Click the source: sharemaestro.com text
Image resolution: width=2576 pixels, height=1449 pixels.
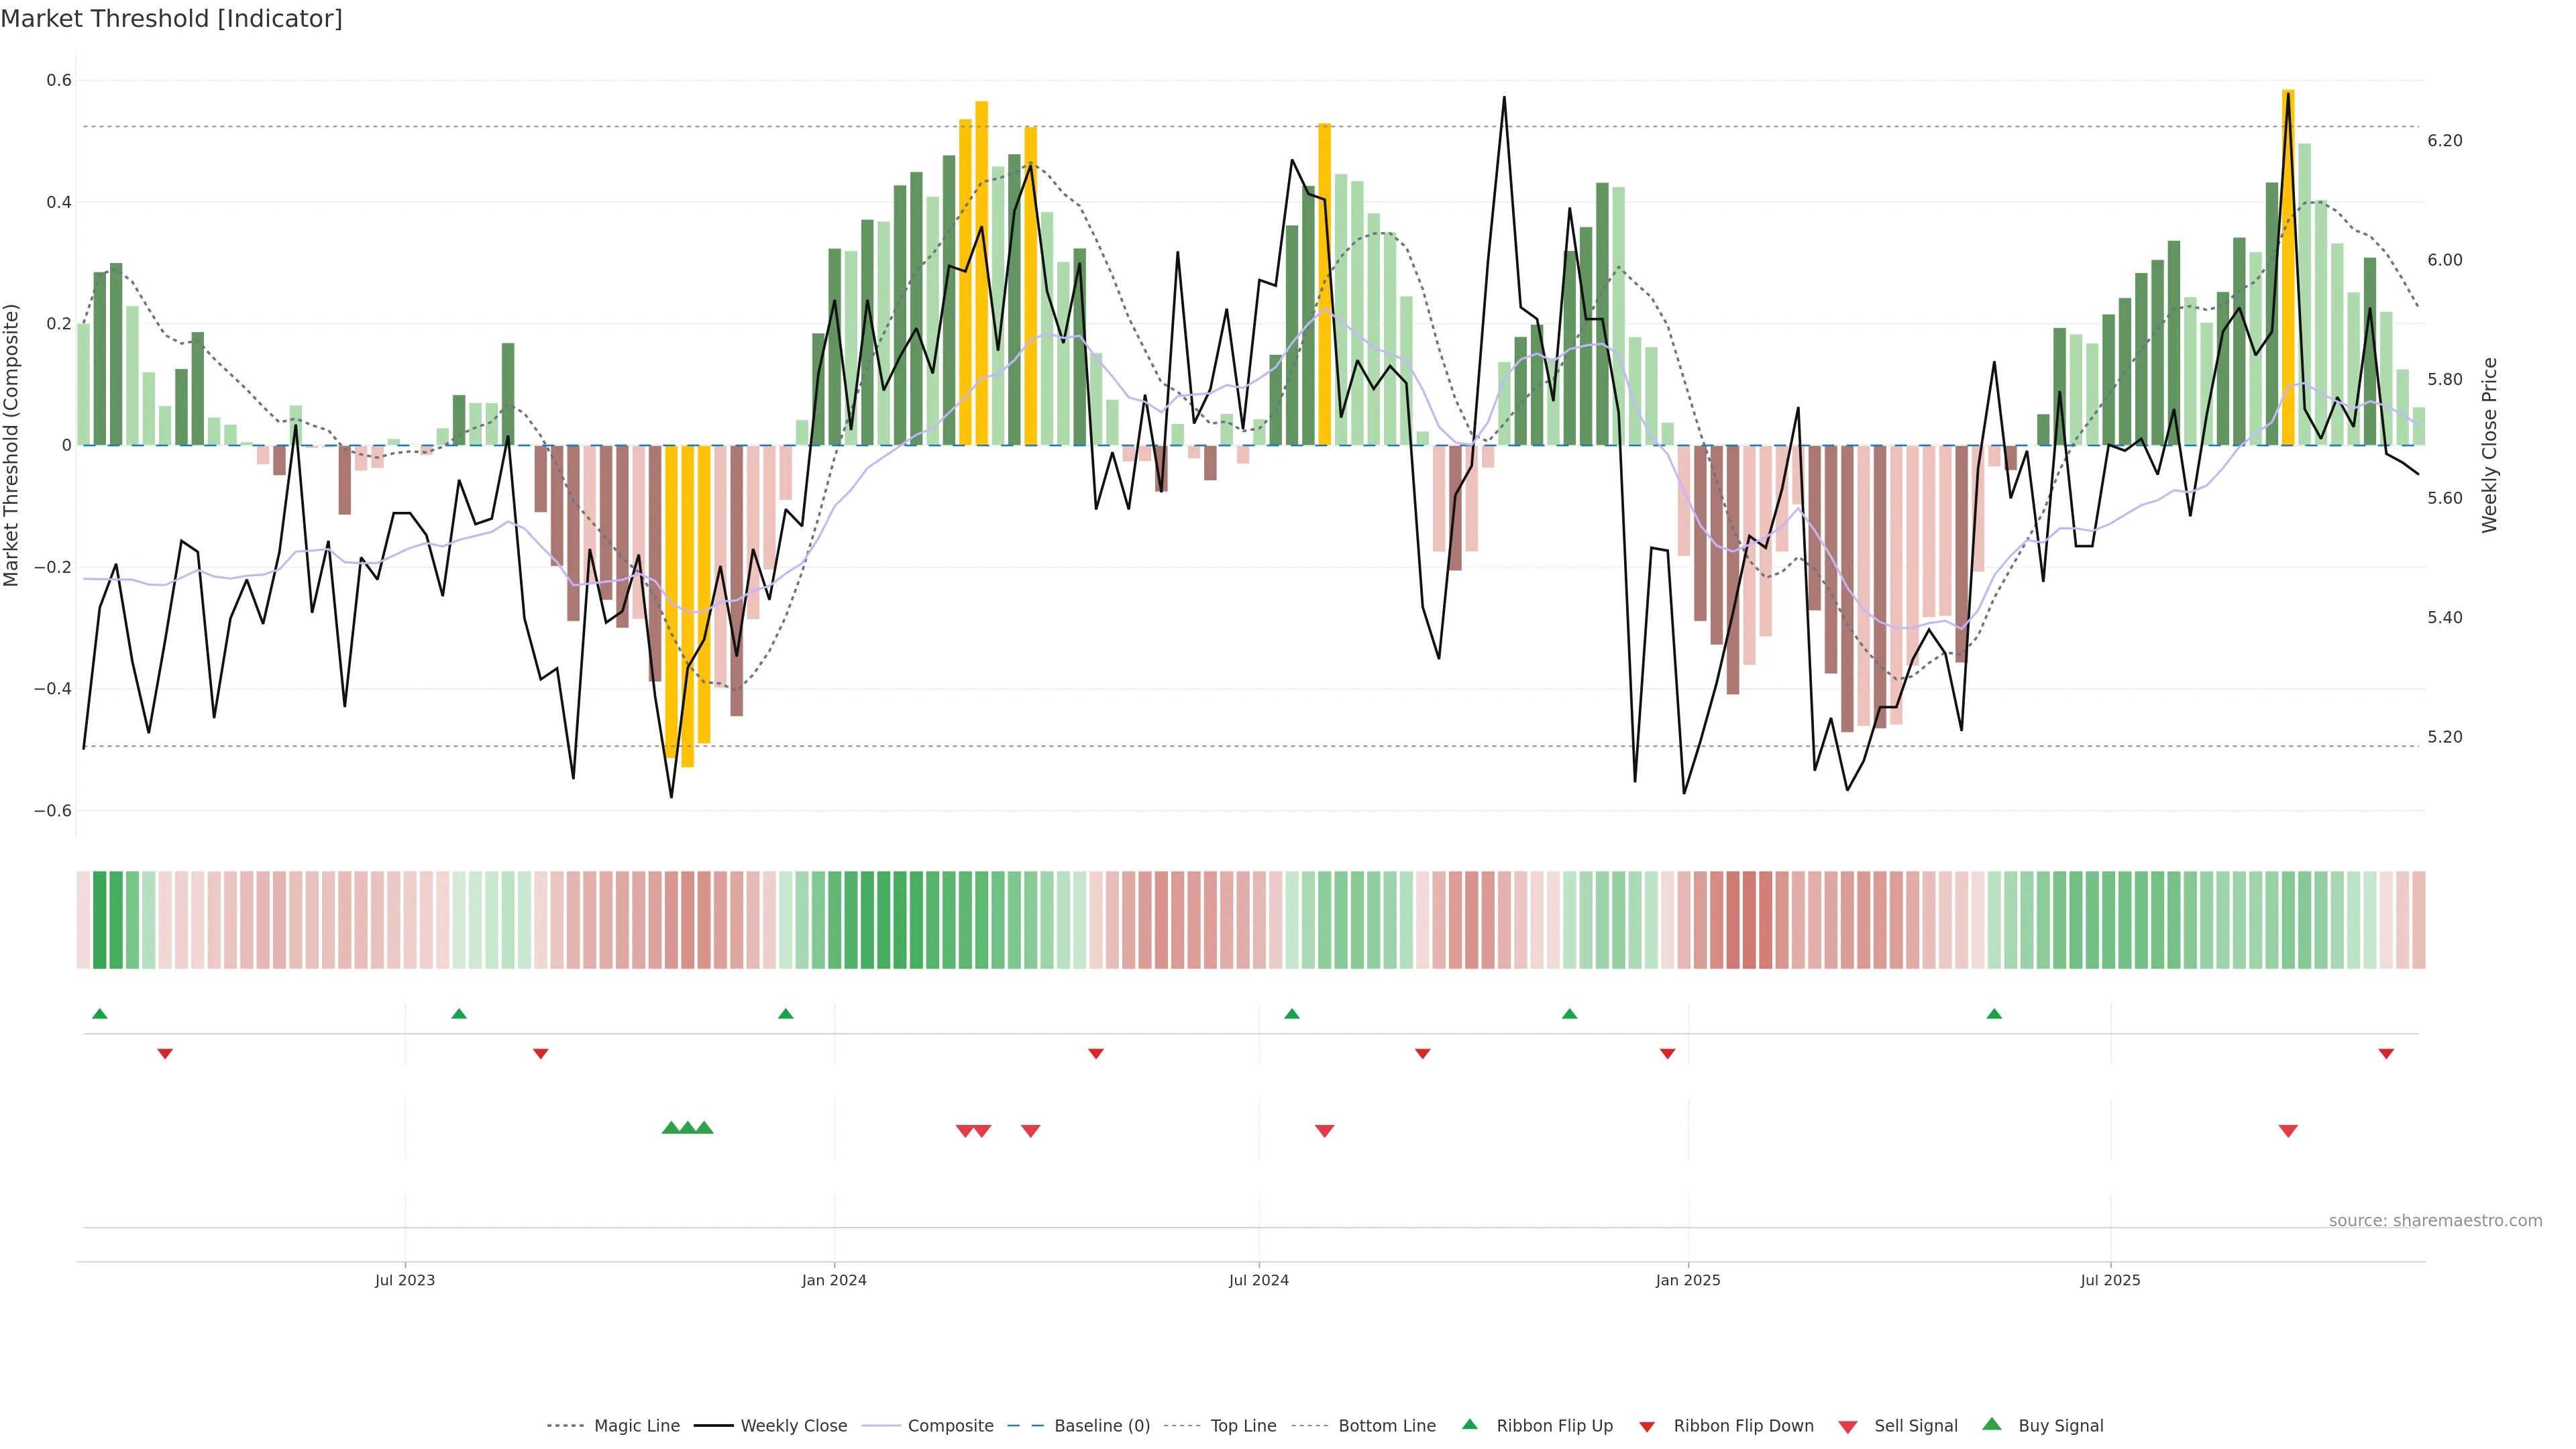[x=2435, y=1221]
